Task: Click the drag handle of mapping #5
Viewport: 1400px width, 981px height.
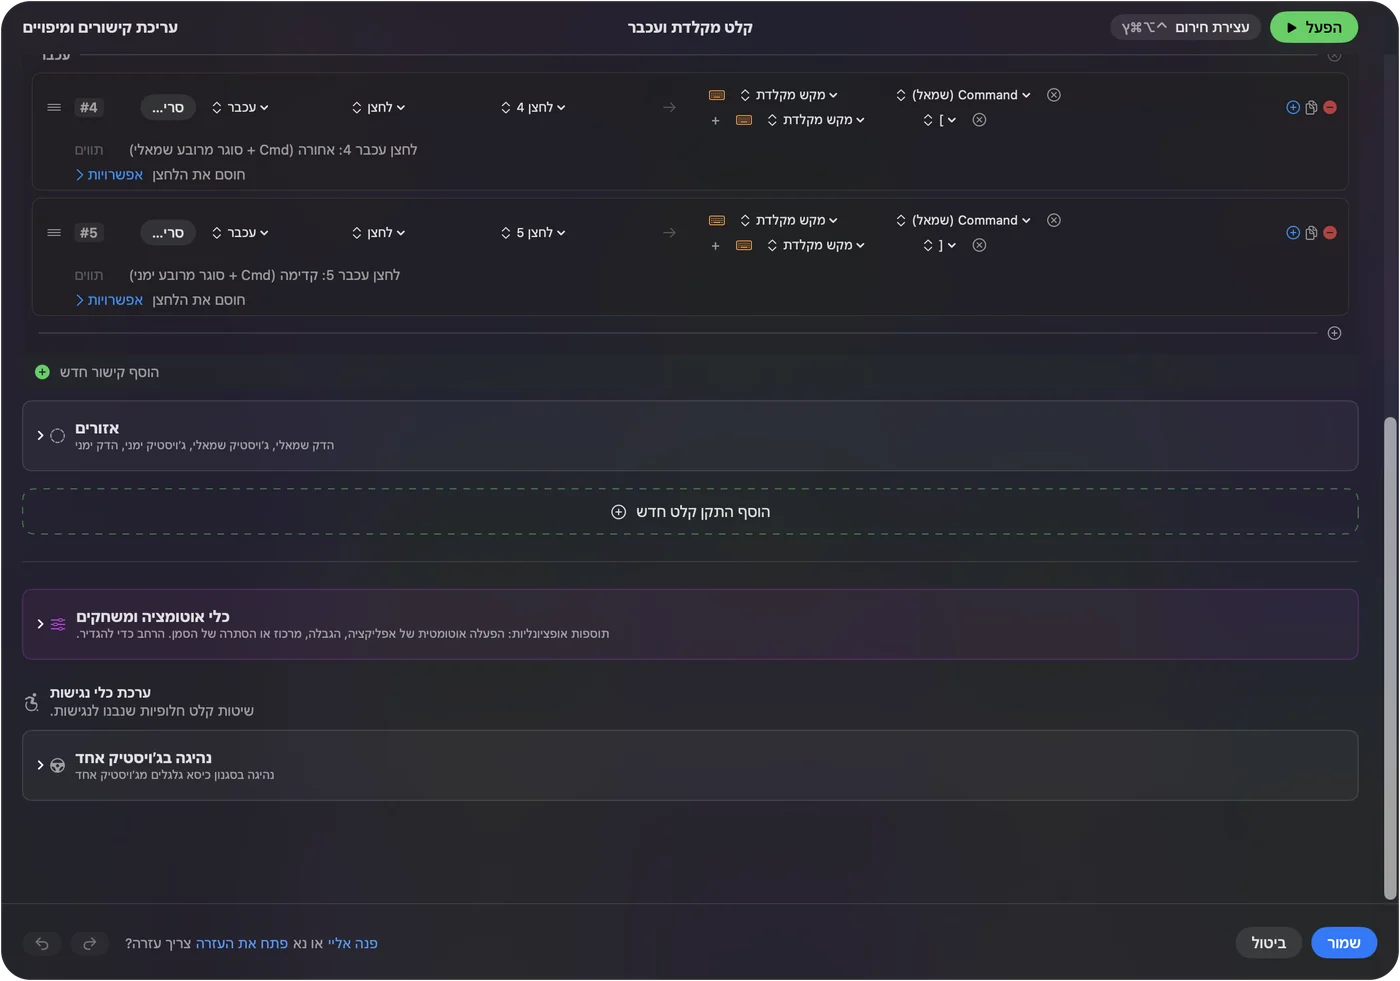Action: 54,233
